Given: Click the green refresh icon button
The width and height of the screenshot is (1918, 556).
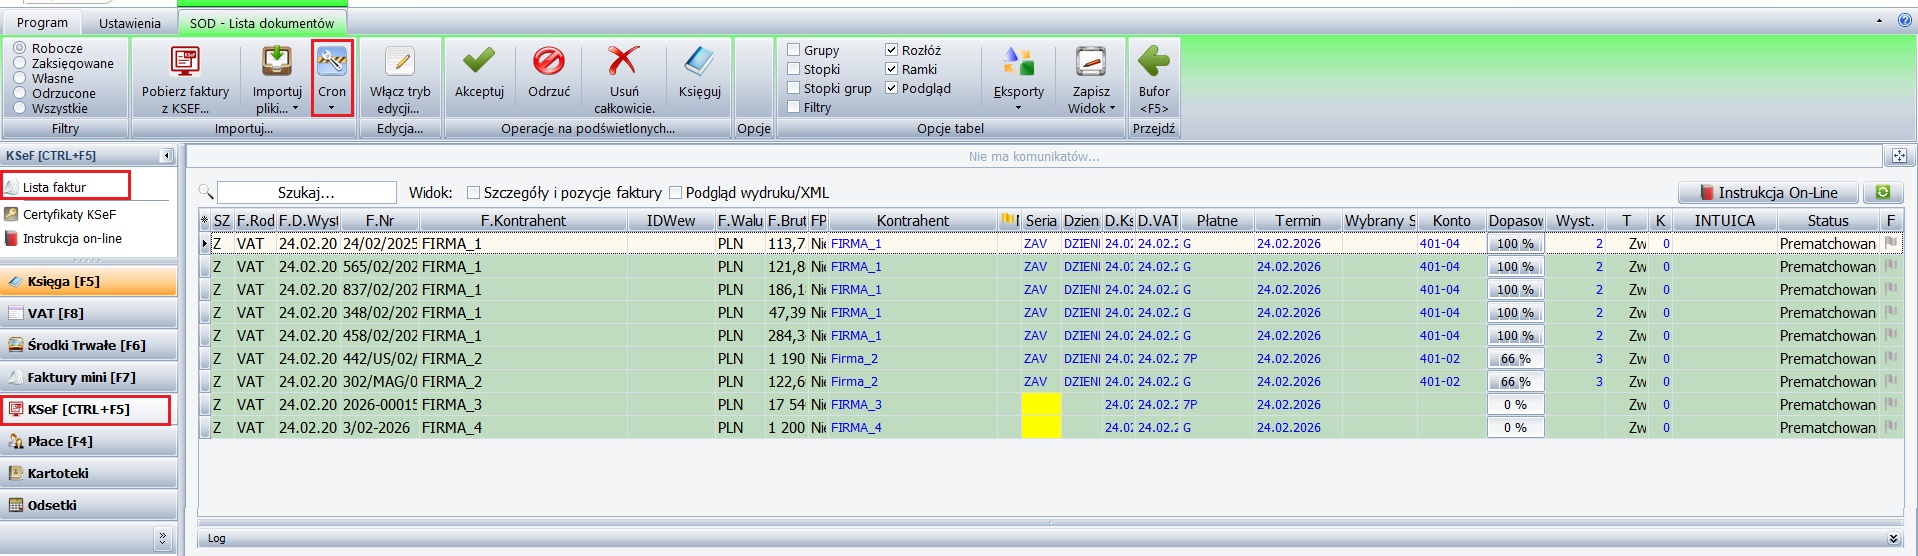Looking at the screenshot, I should (1883, 192).
